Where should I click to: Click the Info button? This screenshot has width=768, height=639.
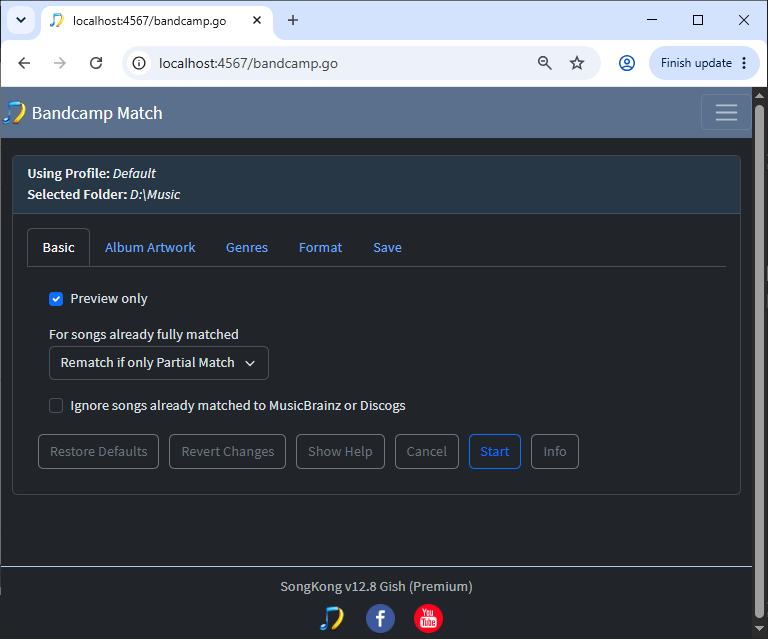pos(554,451)
